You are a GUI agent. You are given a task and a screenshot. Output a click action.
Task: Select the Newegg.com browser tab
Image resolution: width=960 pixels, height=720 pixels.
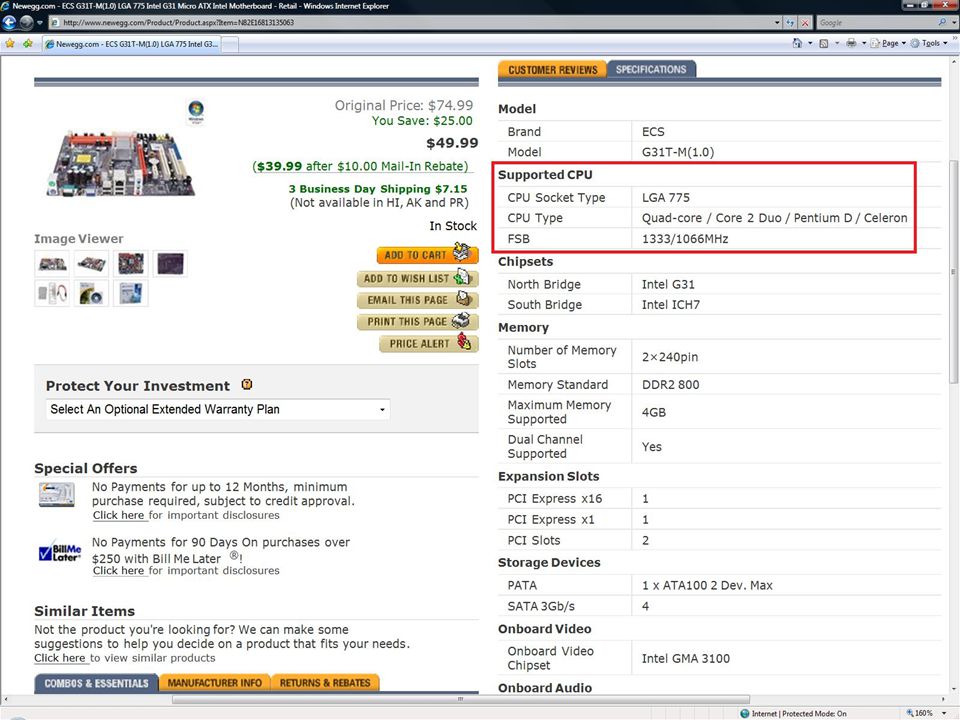pyautogui.click(x=131, y=44)
